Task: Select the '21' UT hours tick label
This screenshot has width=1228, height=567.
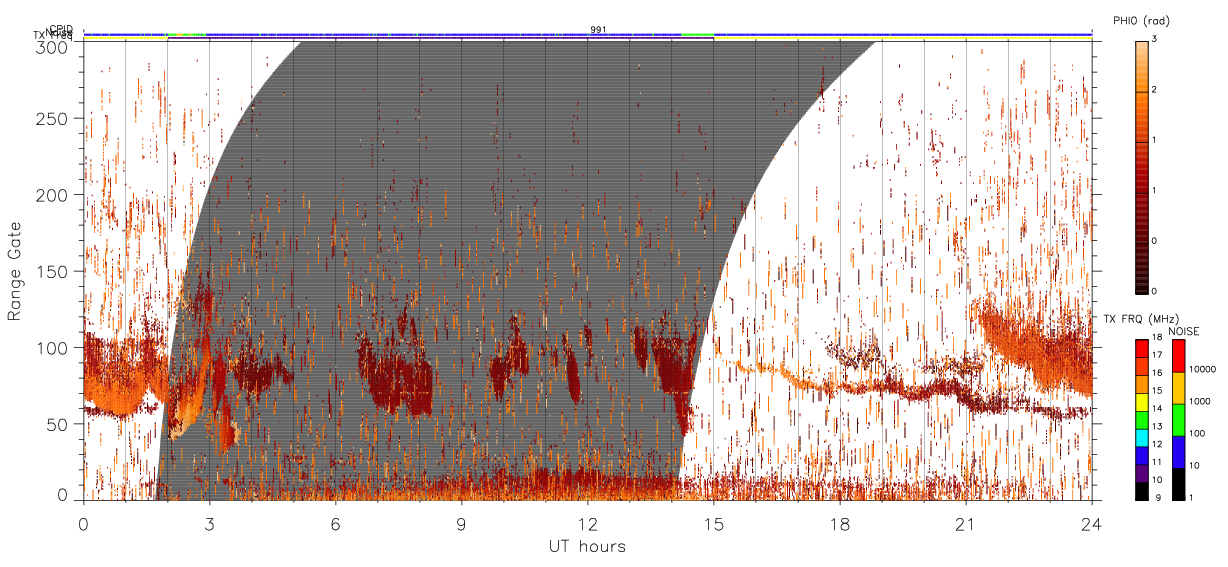Action: [x=965, y=523]
